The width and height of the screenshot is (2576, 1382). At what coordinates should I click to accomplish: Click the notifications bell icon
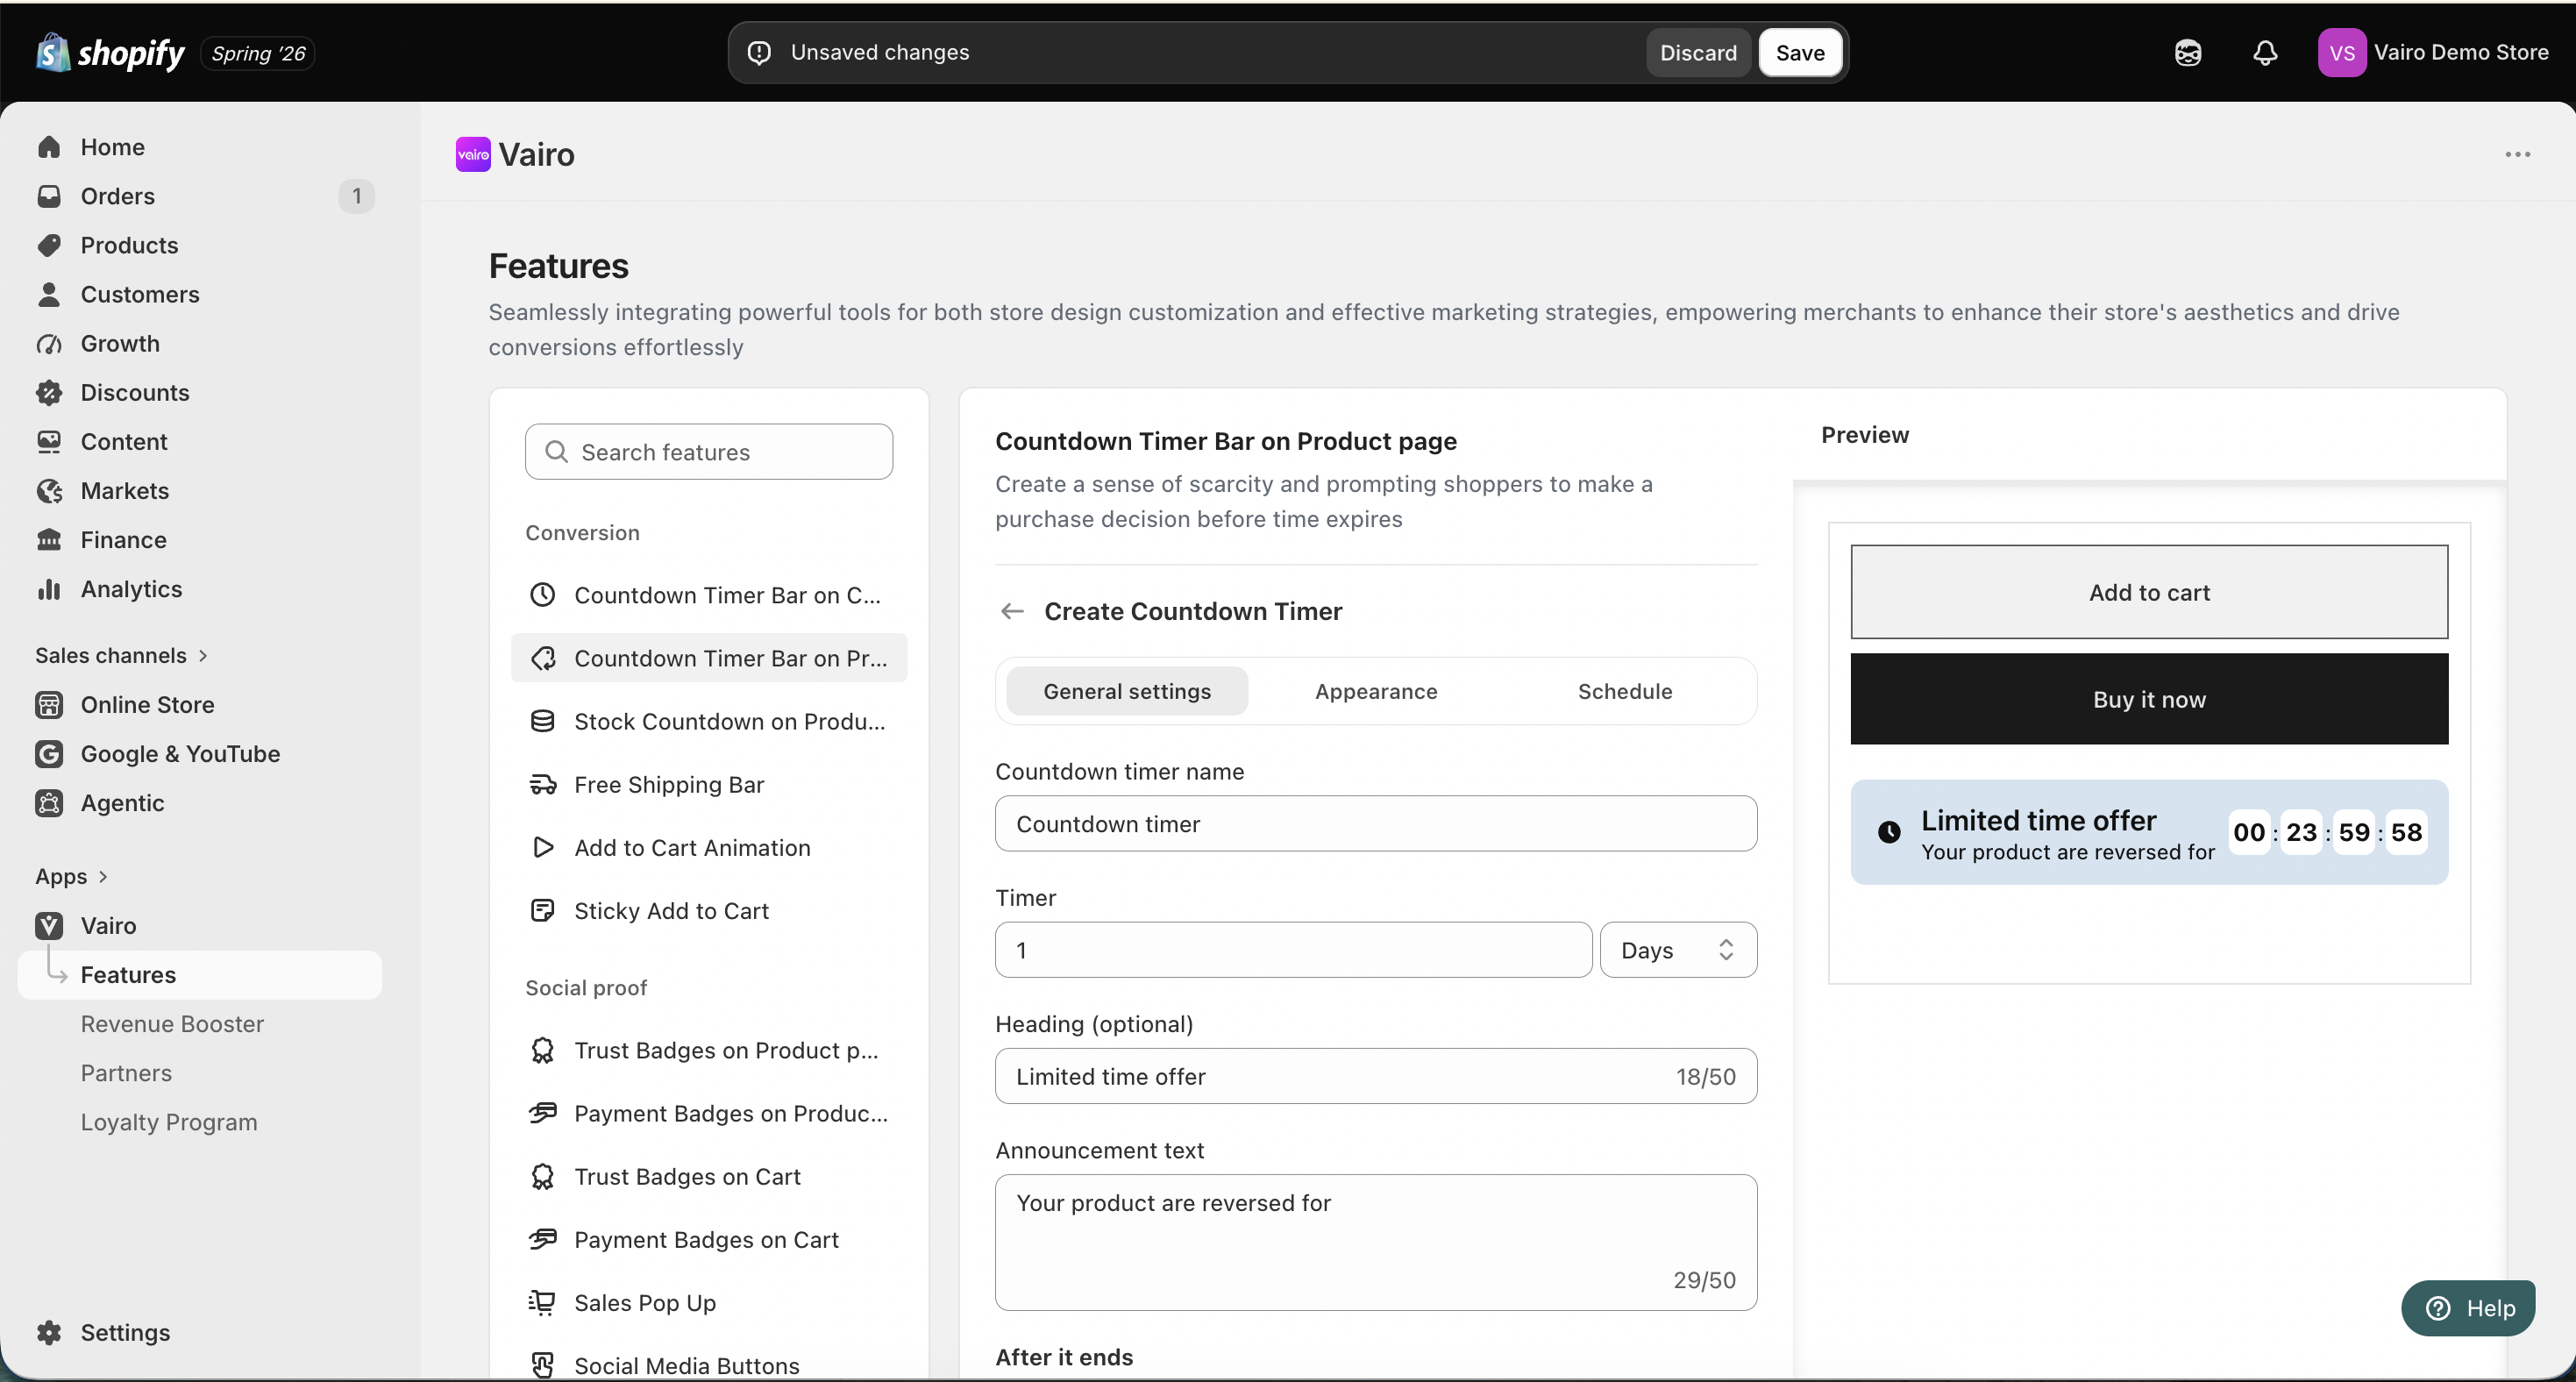pyautogui.click(x=2265, y=53)
